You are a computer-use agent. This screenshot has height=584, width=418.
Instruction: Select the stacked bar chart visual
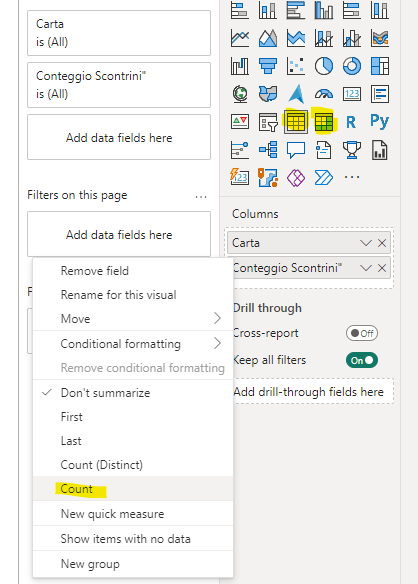[240, 10]
